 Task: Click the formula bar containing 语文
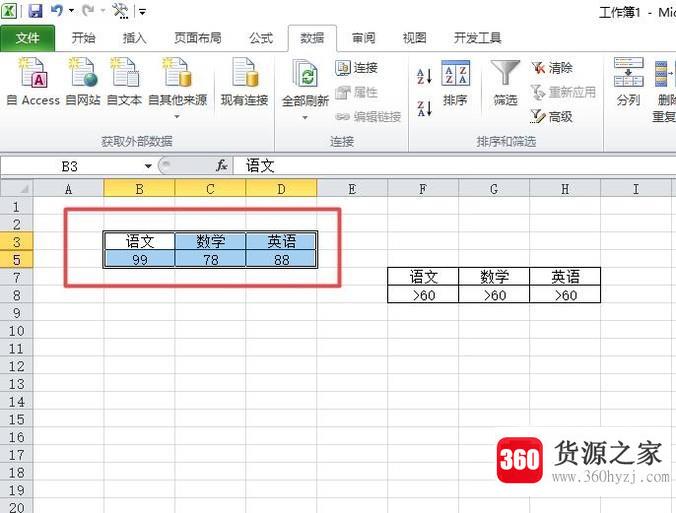pyautogui.click(x=454, y=166)
